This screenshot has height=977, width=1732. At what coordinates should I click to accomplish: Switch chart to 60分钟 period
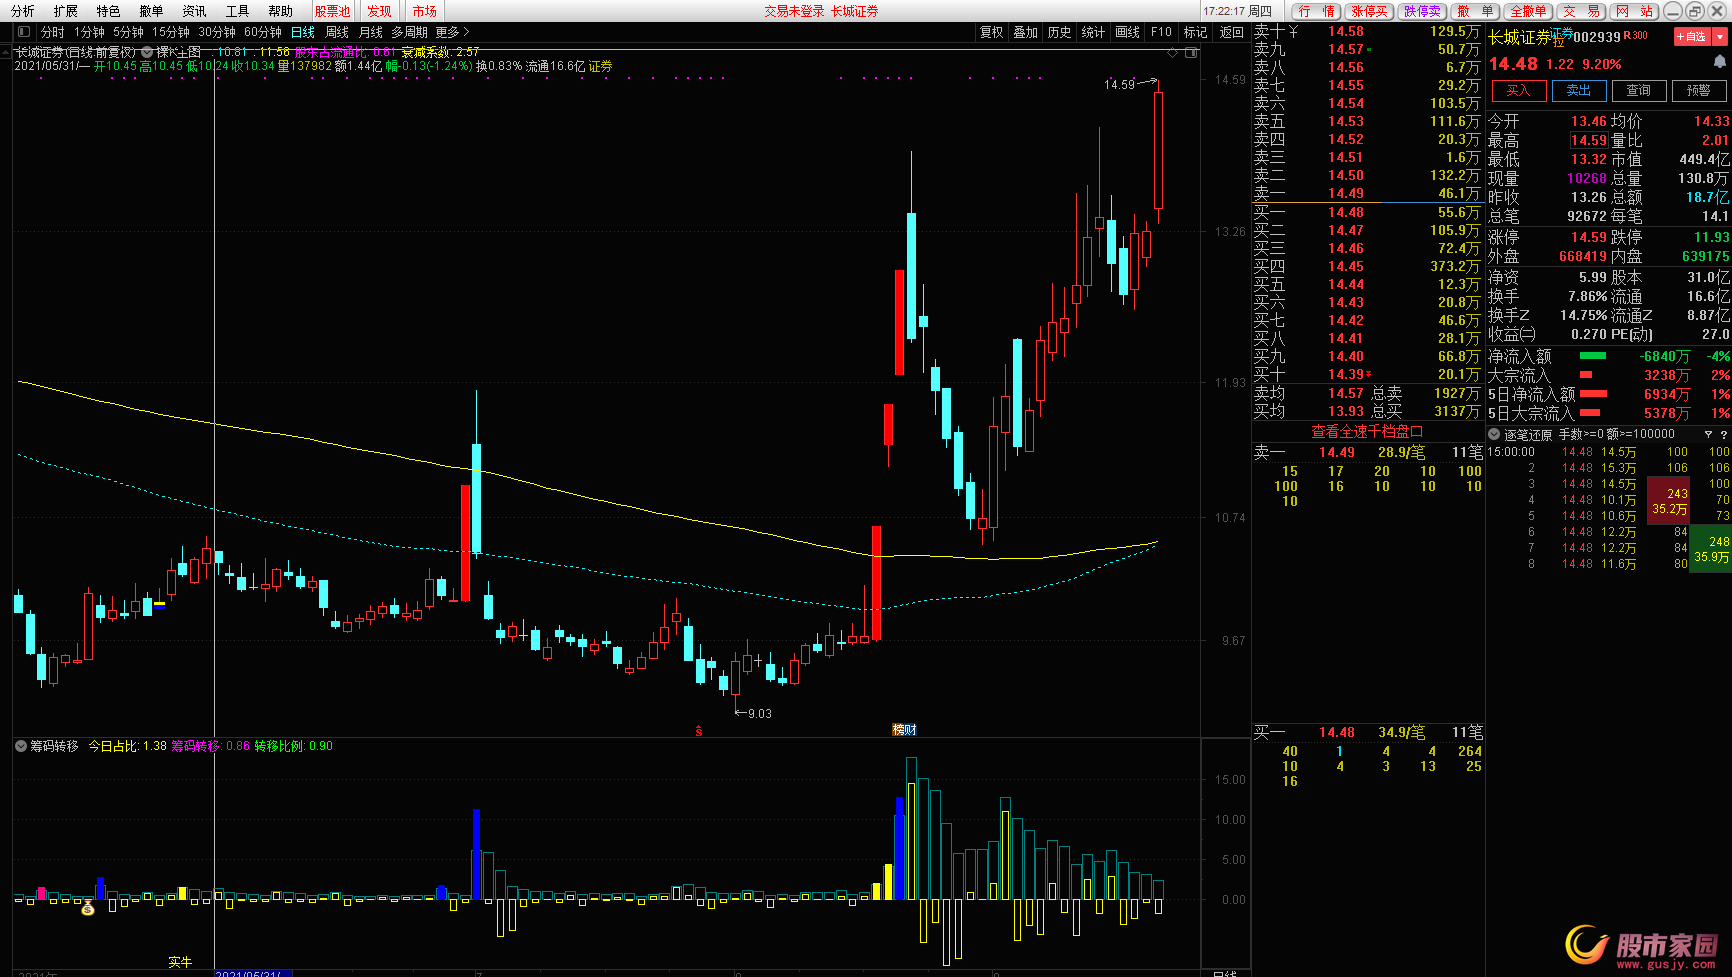tap(262, 32)
